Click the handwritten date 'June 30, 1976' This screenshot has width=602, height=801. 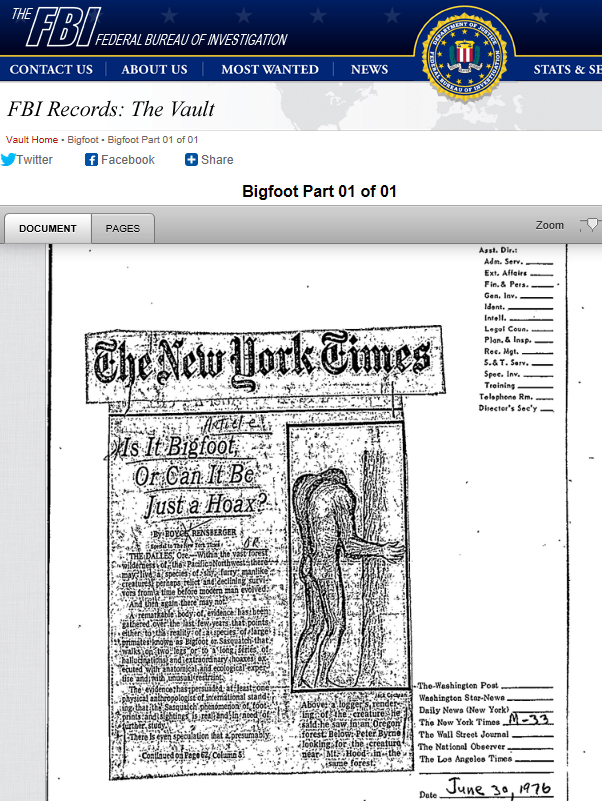pyautogui.click(x=499, y=788)
